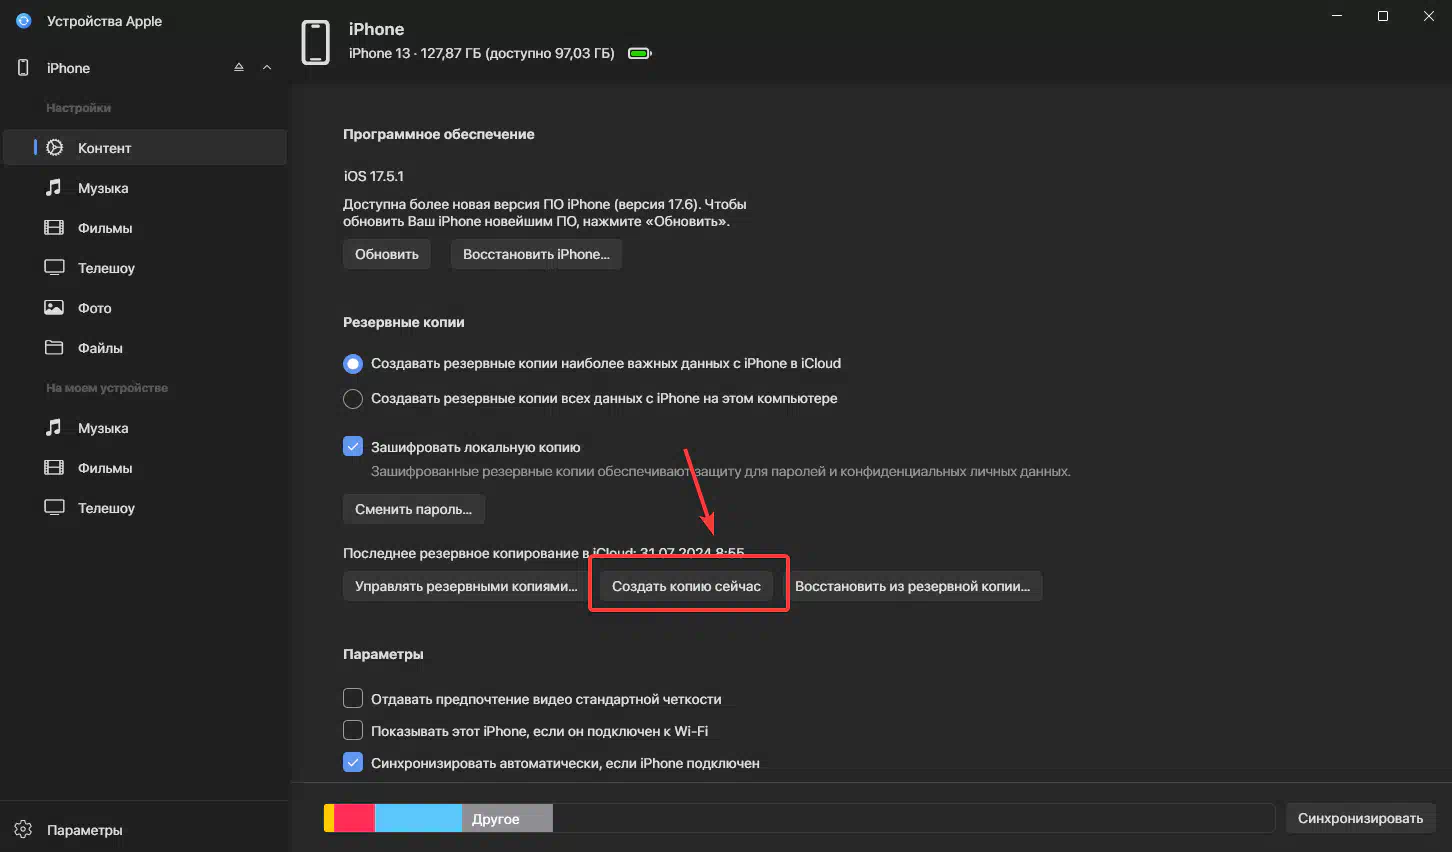Click the large iPhone icon in header
The width and height of the screenshot is (1452, 852).
316,42
